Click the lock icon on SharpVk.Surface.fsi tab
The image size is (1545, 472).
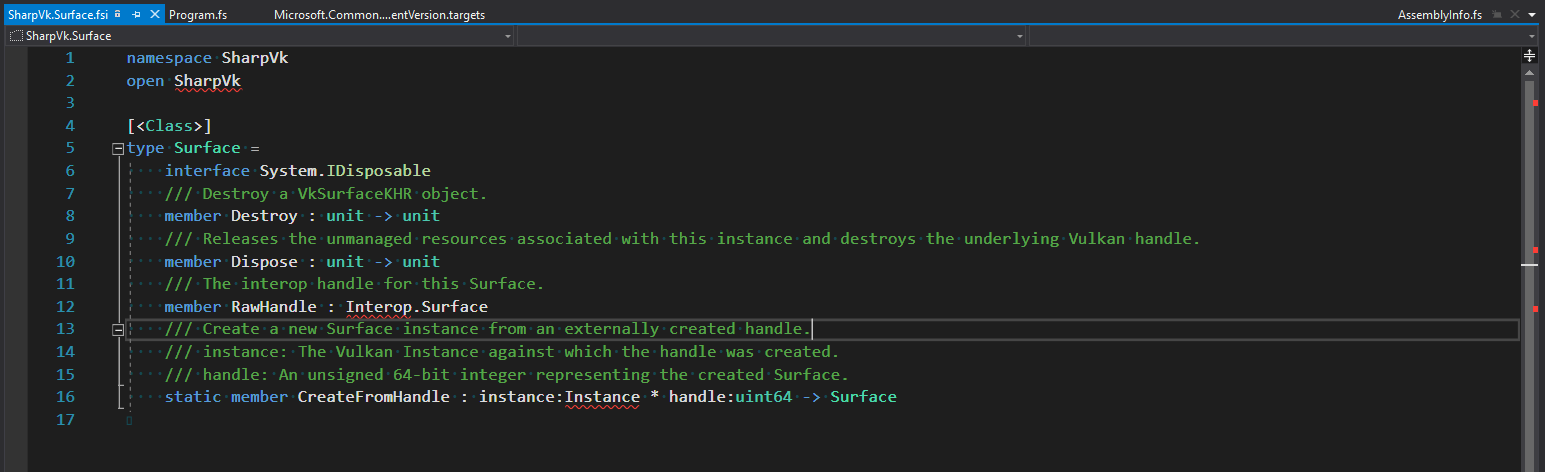tap(118, 15)
